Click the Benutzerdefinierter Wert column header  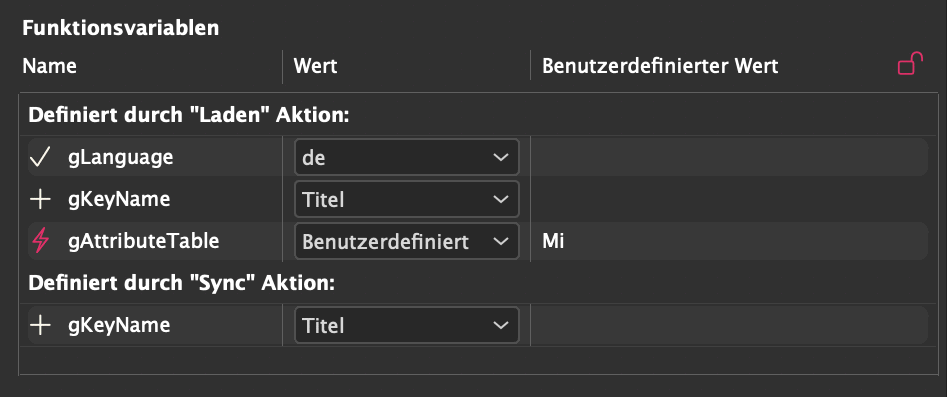[x=660, y=66]
